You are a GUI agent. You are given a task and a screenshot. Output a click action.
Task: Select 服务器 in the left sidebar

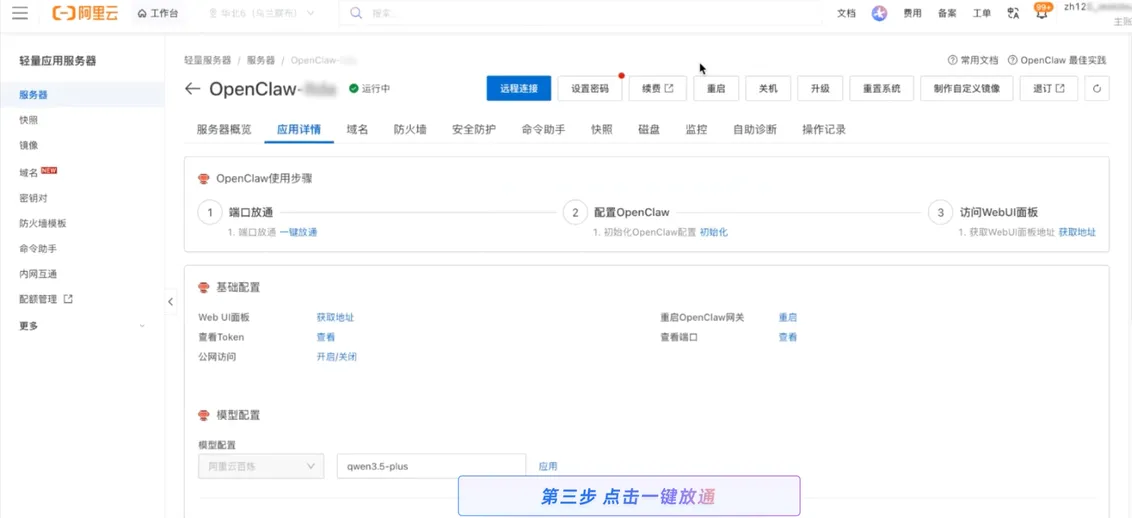coord(33,95)
